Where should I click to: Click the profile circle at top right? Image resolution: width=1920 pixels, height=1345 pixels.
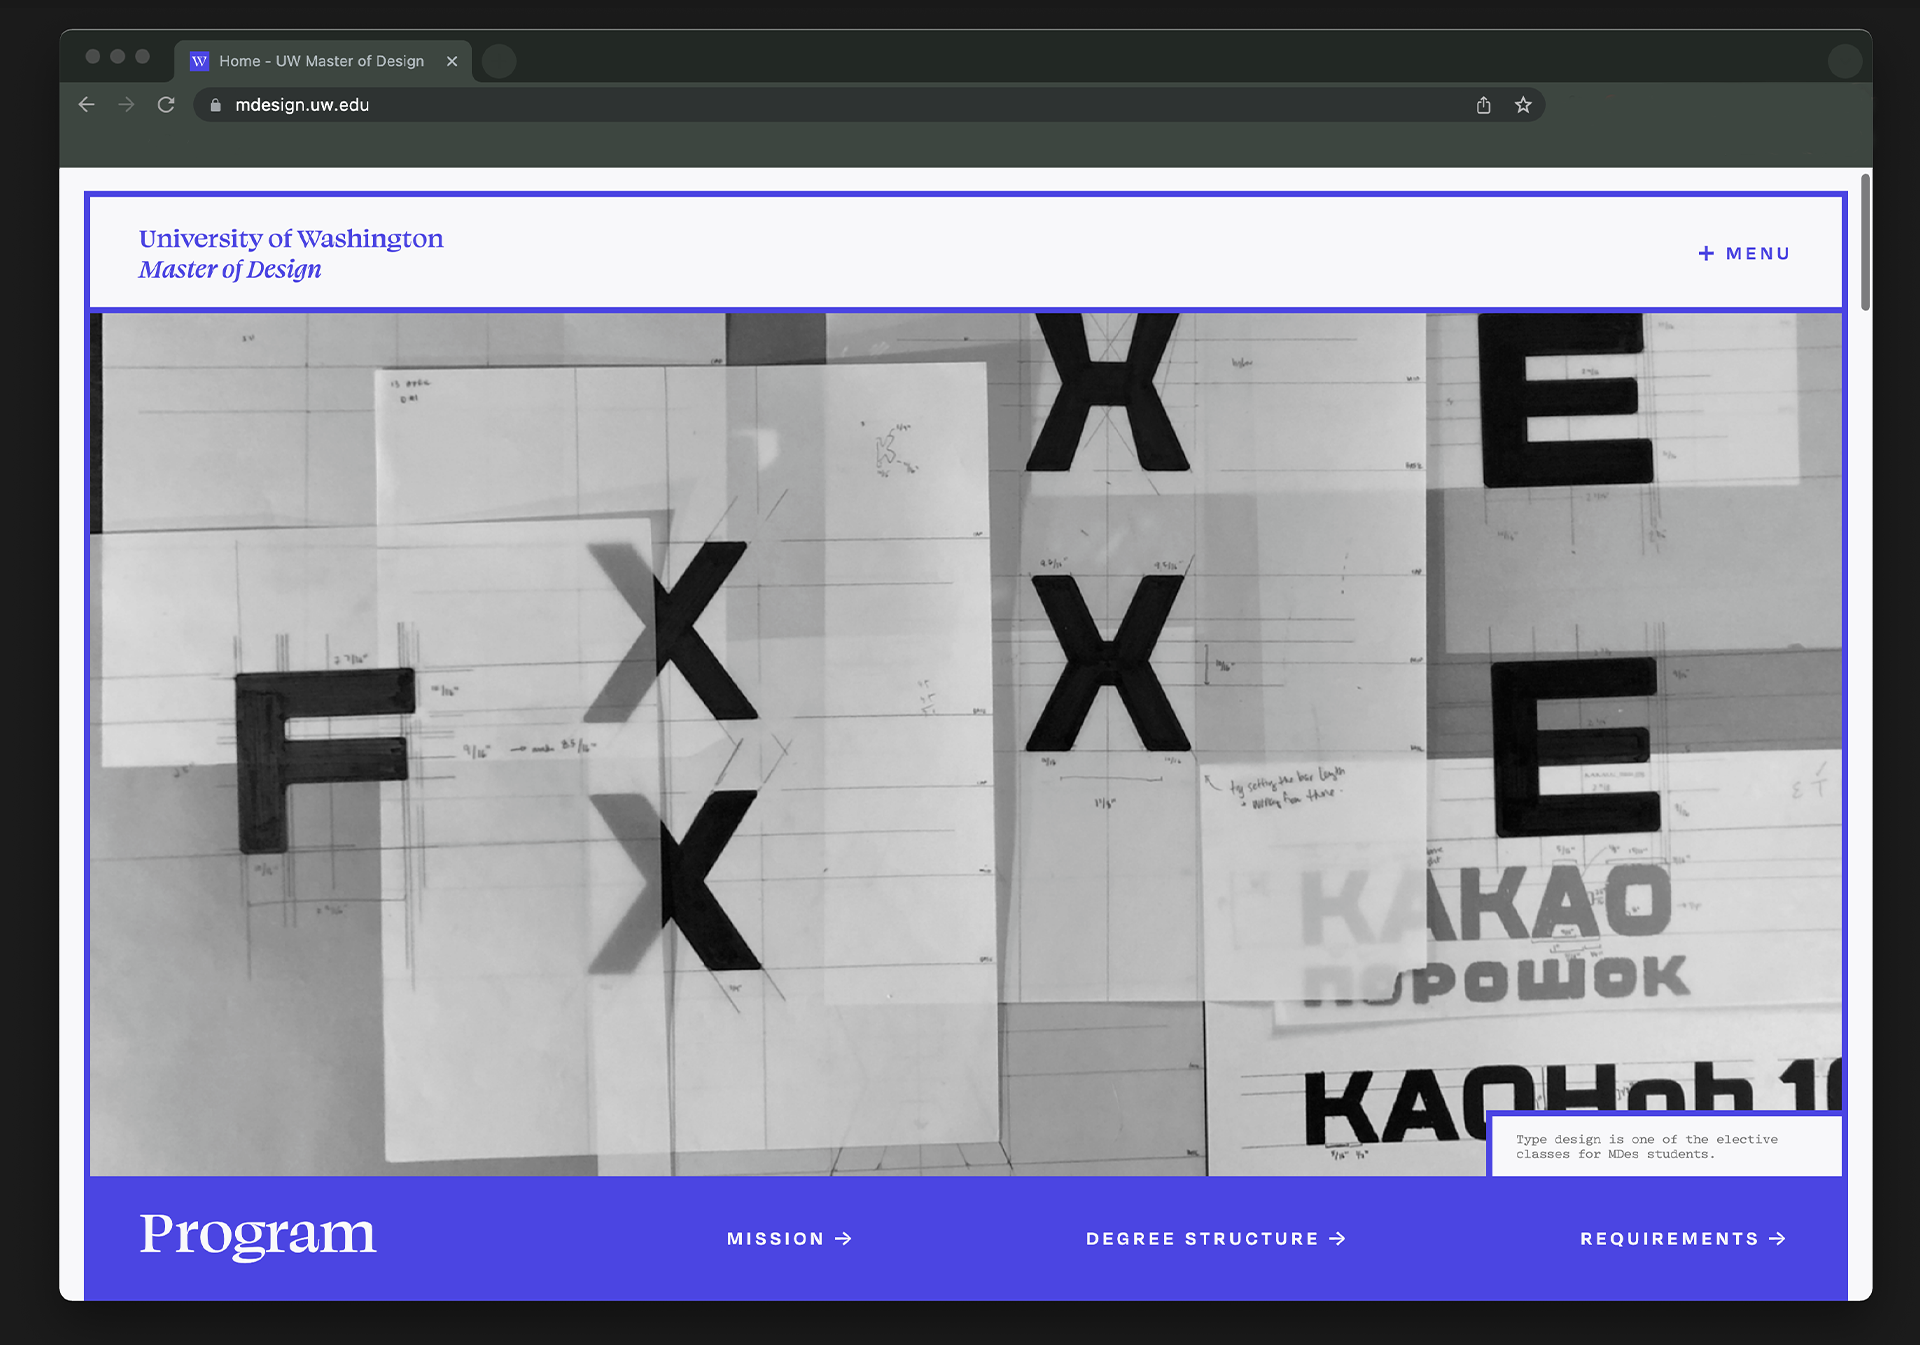(1844, 61)
